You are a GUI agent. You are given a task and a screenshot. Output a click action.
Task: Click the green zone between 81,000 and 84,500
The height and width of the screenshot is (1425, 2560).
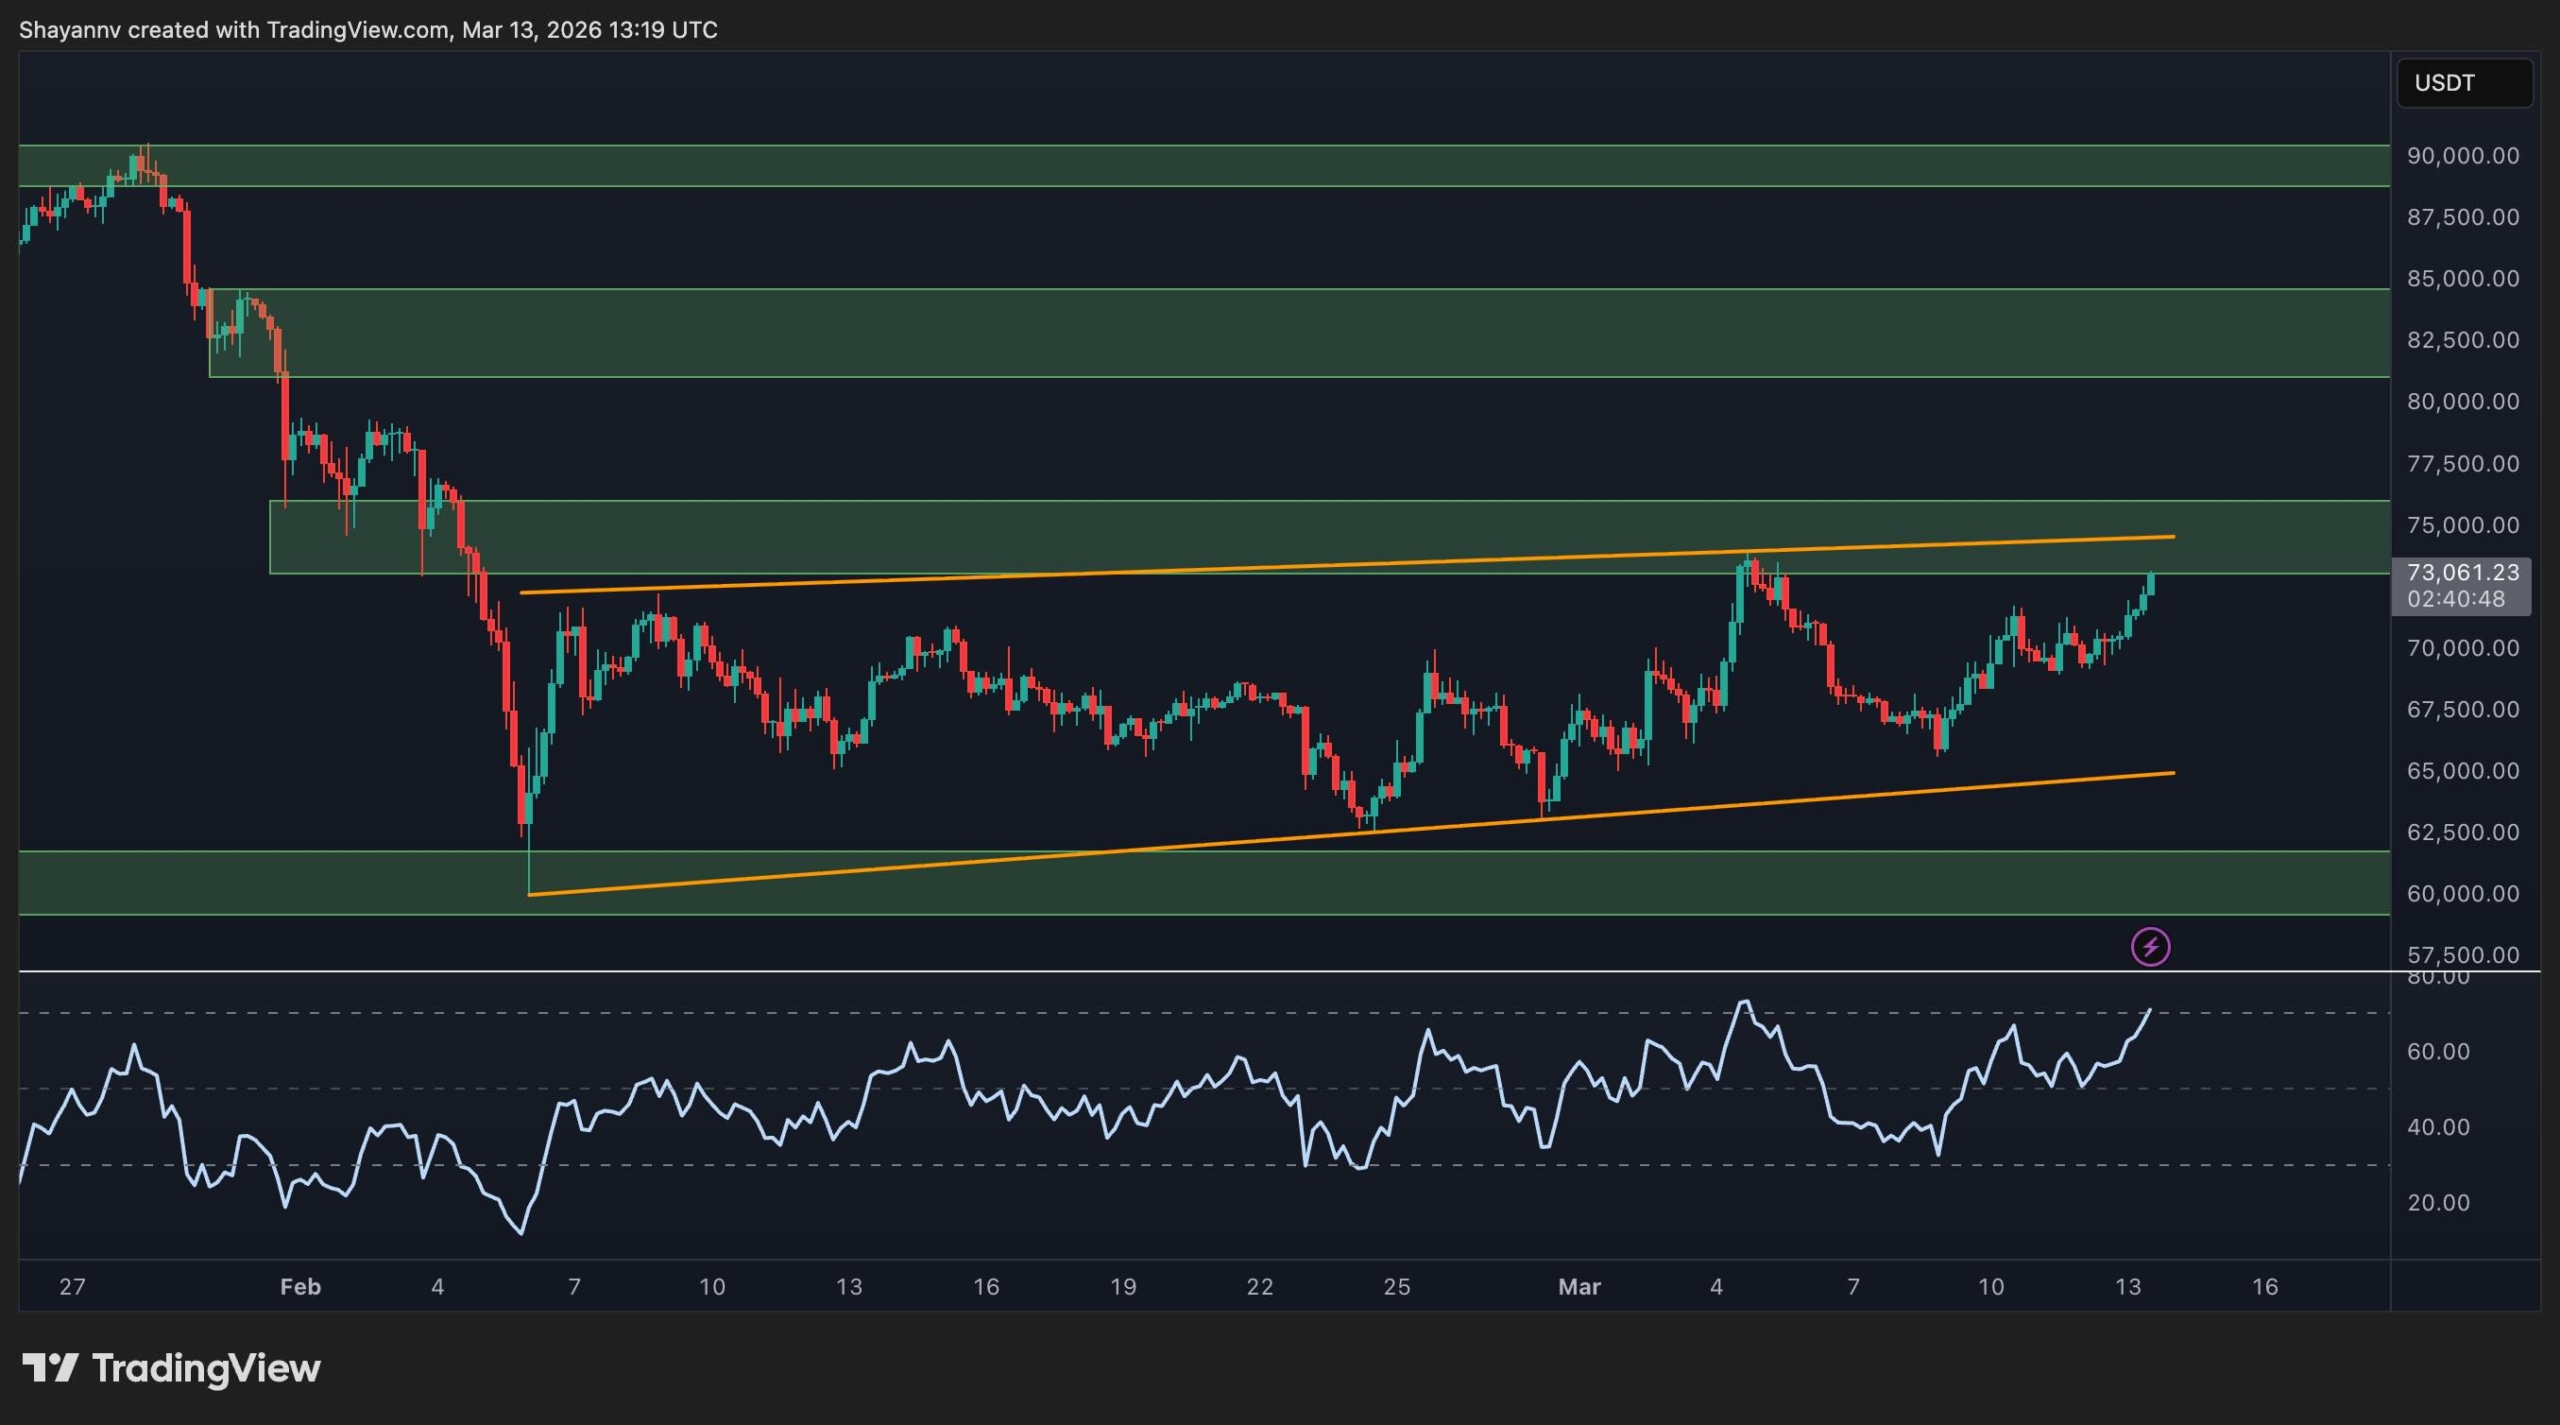coord(1300,333)
